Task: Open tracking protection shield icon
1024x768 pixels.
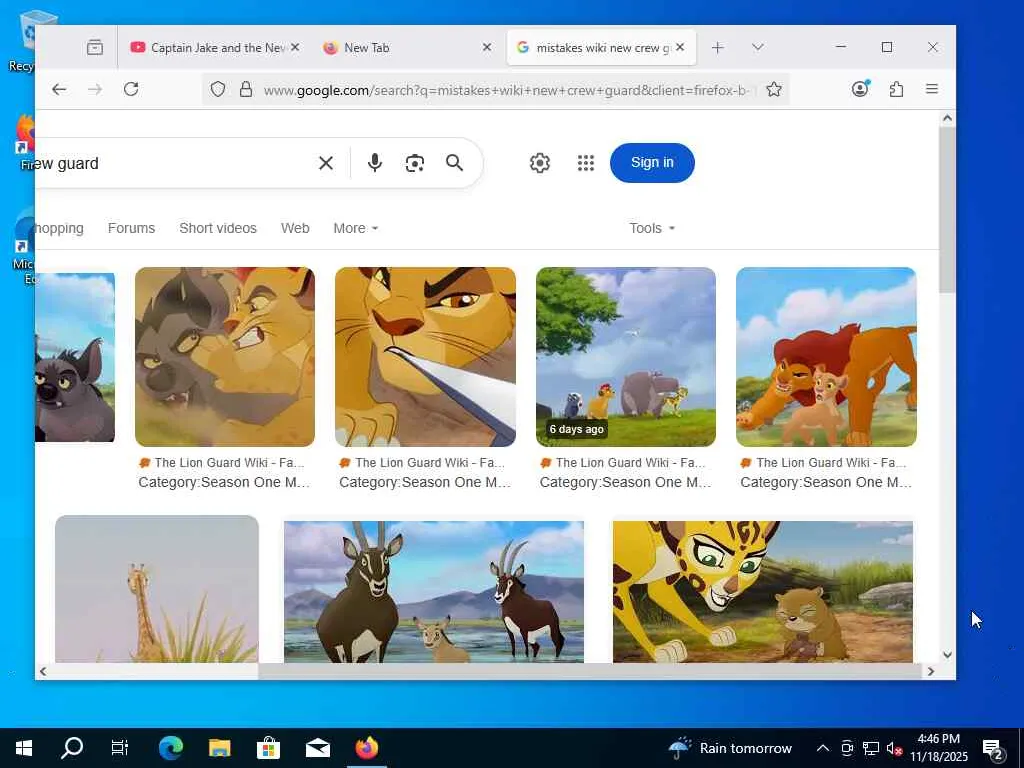Action: [218, 89]
